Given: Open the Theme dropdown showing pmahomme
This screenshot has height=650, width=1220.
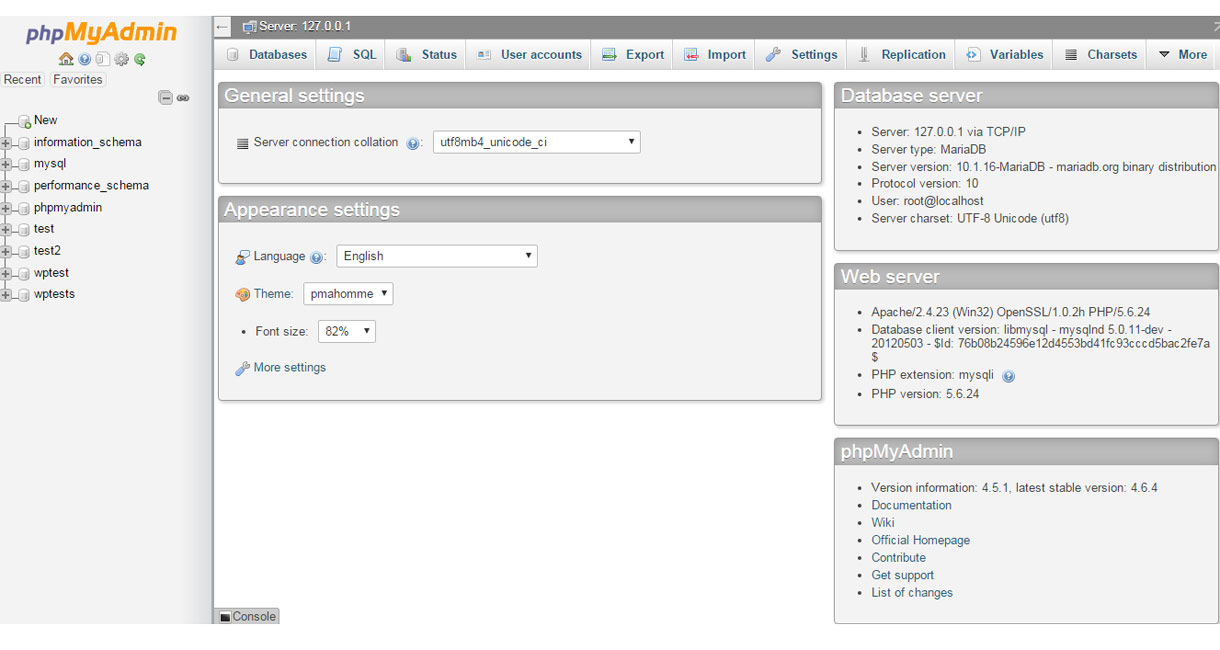Looking at the screenshot, I should coord(348,294).
